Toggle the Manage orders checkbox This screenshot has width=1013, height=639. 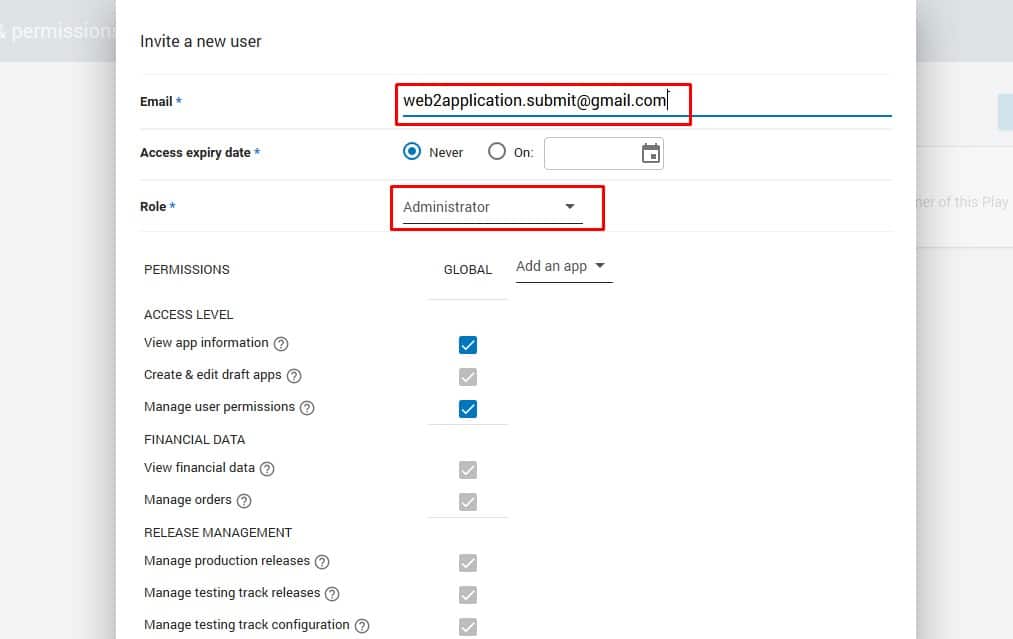pos(468,502)
